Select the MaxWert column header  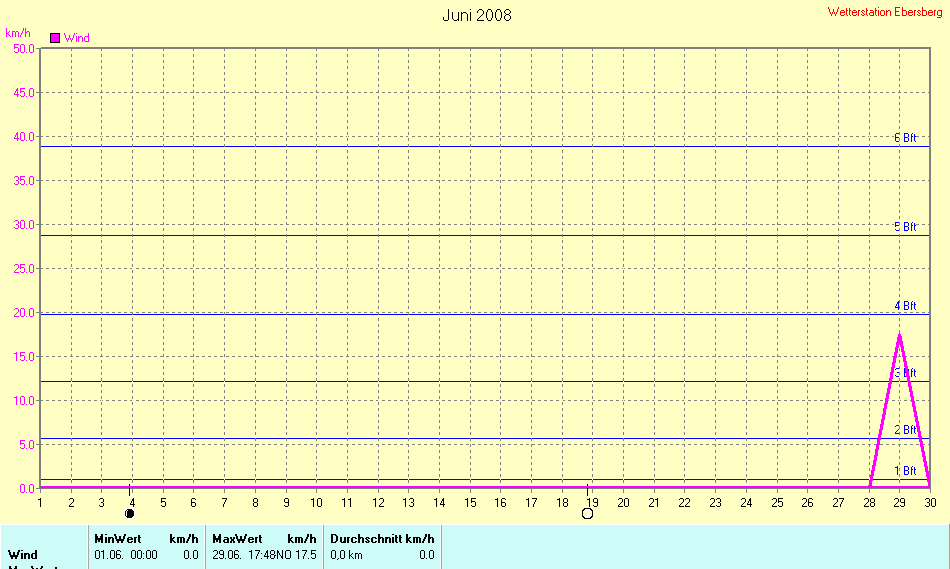click(237, 538)
